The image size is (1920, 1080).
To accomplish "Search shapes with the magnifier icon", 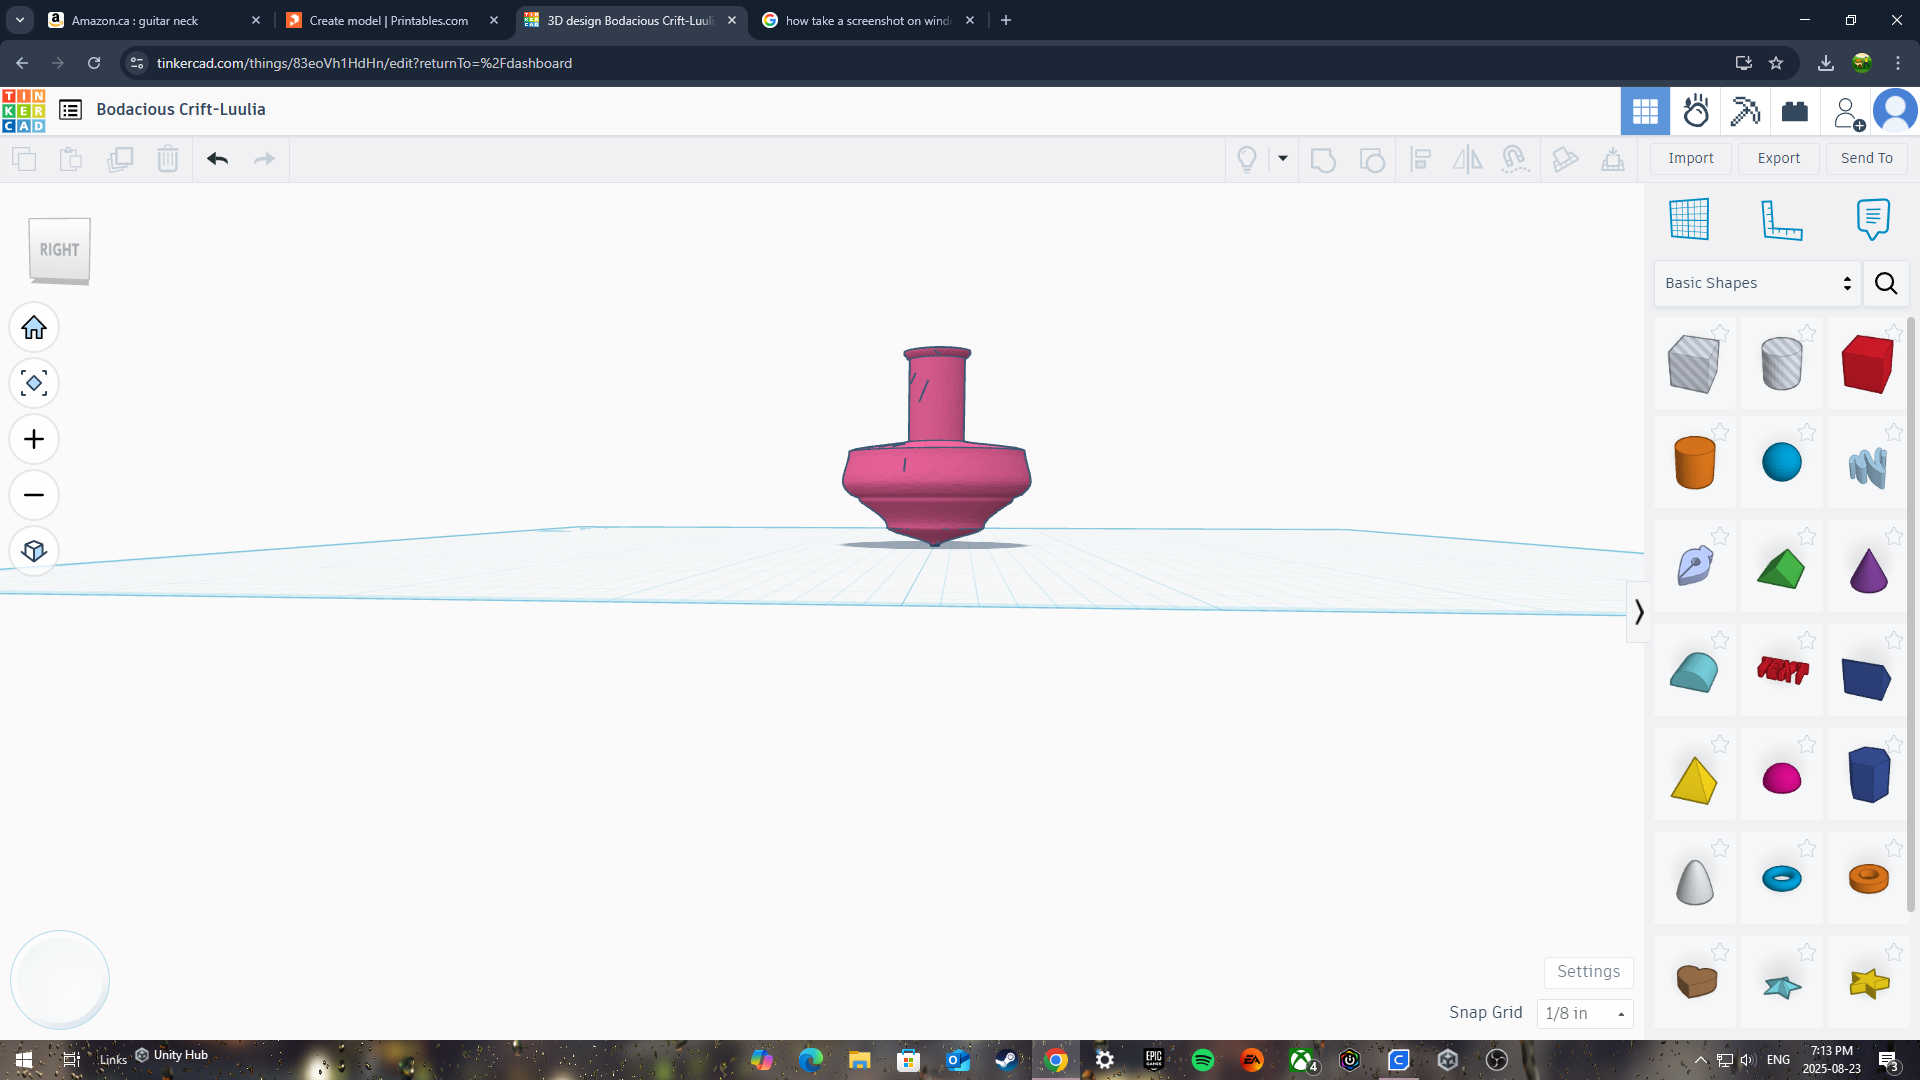I will point(1885,283).
